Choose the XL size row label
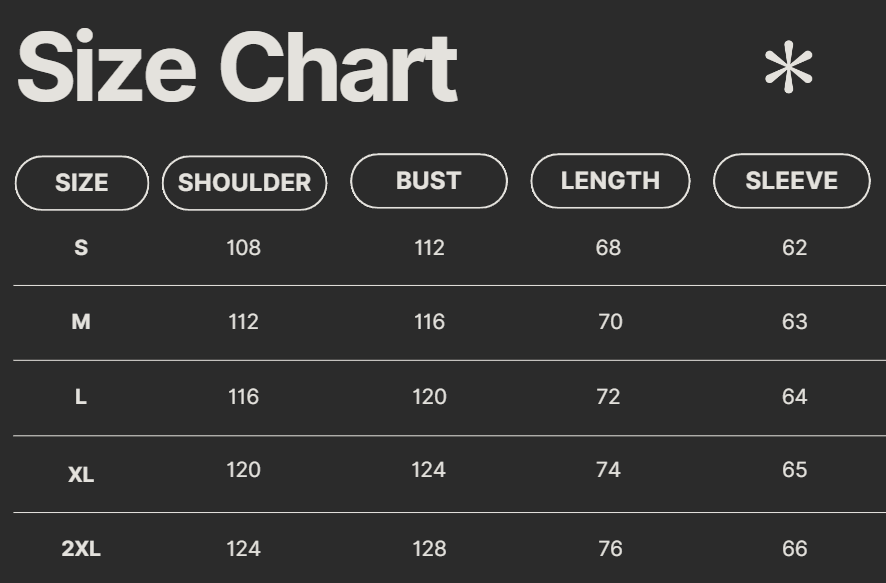The height and width of the screenshot is (583, 886). click(x=81, y=474)
